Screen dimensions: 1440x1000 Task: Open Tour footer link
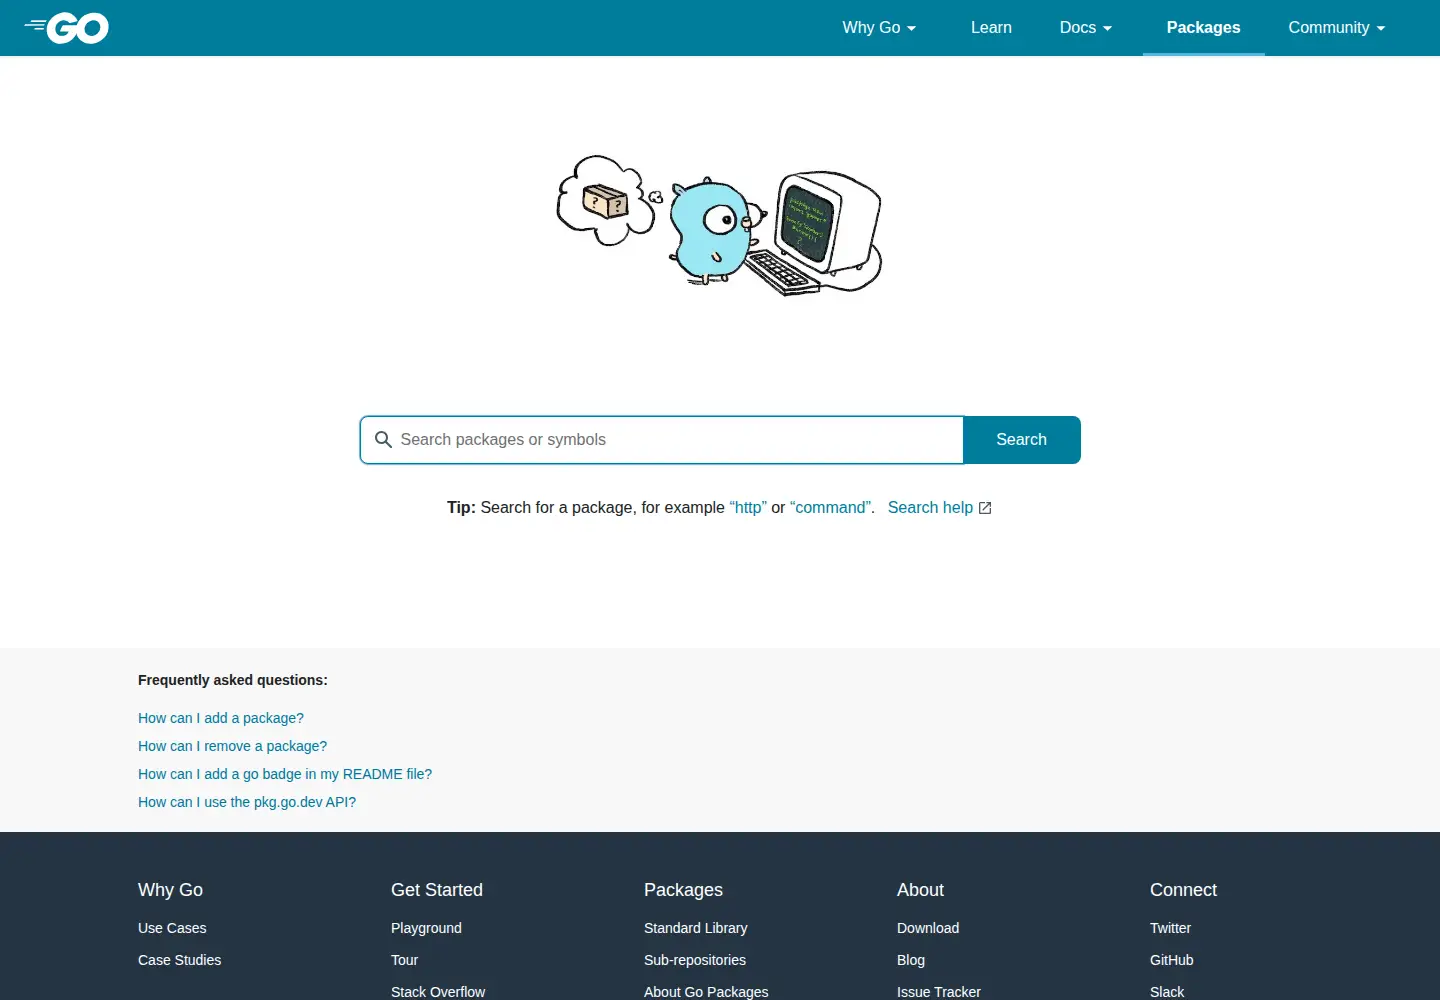tap(404, 960)
